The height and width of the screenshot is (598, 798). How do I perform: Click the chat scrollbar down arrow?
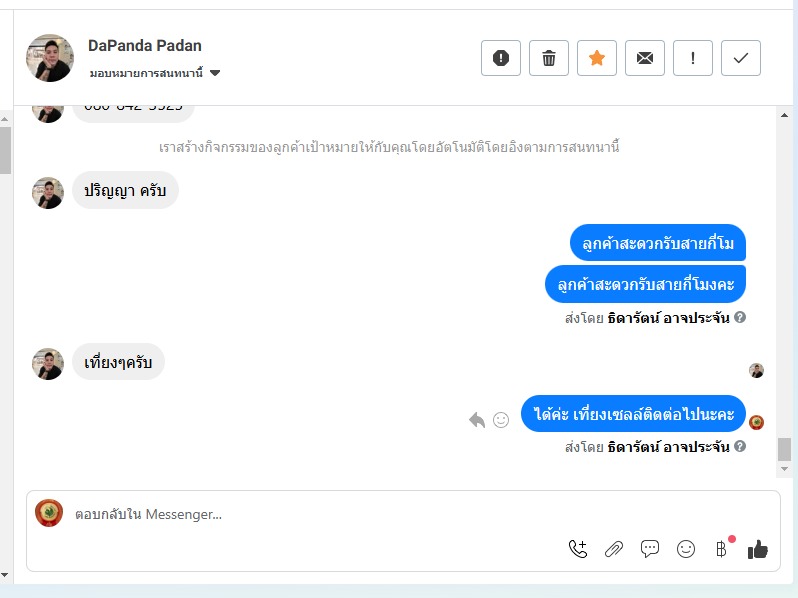point(784,469)
